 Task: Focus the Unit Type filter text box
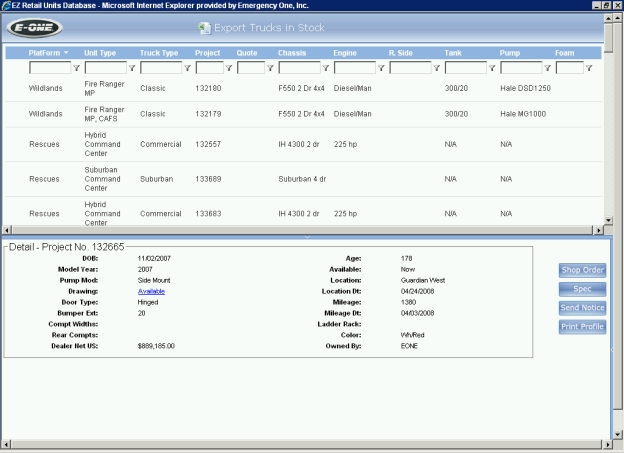[105, 68]
